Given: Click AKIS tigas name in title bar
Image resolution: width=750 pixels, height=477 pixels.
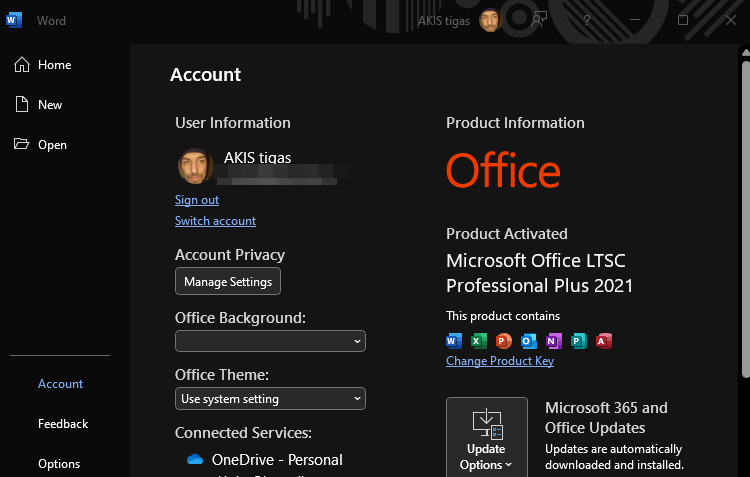Looking at the screenshot, I should tap(443, 21).
